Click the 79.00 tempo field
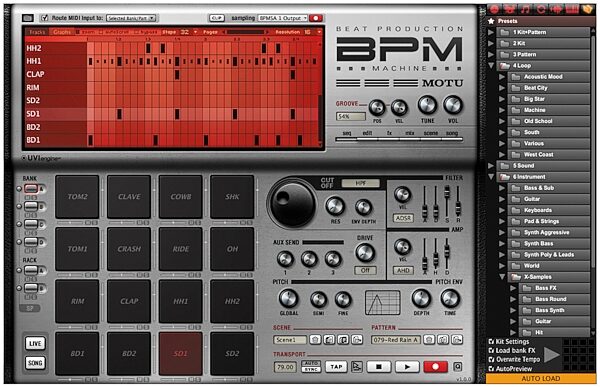Viewport: 600px width, 387px height. pyautogui.click(x=285, y=367)
